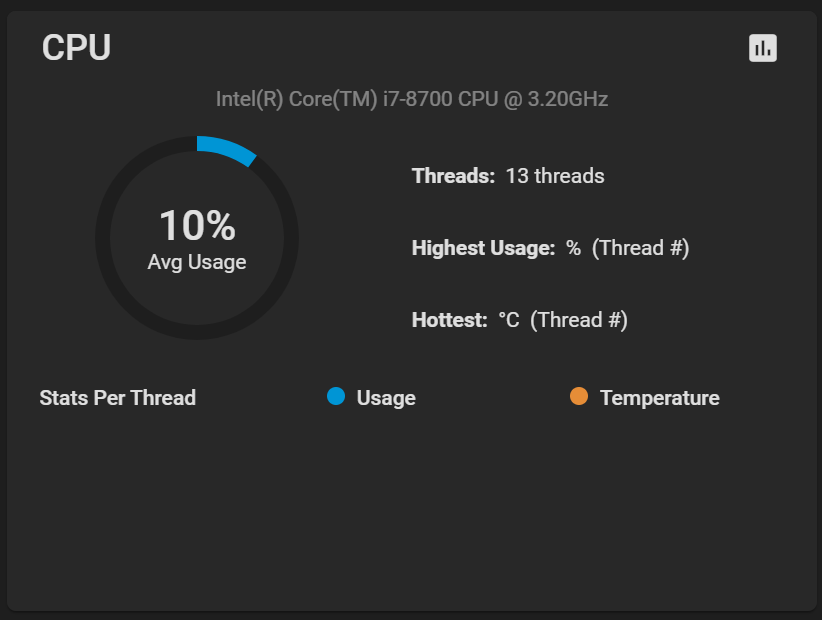Toggle the Usage legend label
Viewport: 822px width, 620px height.
[386, 398]
